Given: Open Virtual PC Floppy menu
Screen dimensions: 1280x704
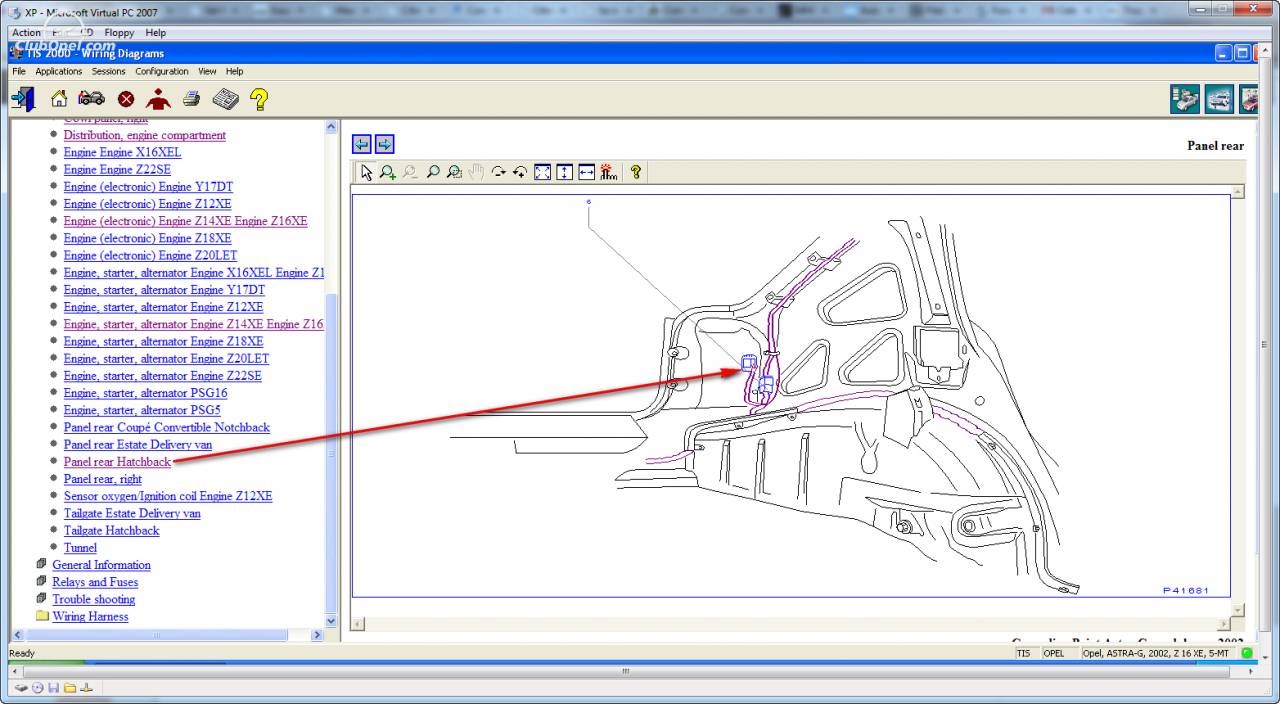Looking at the screenshot, I should (x=120, y=33).
